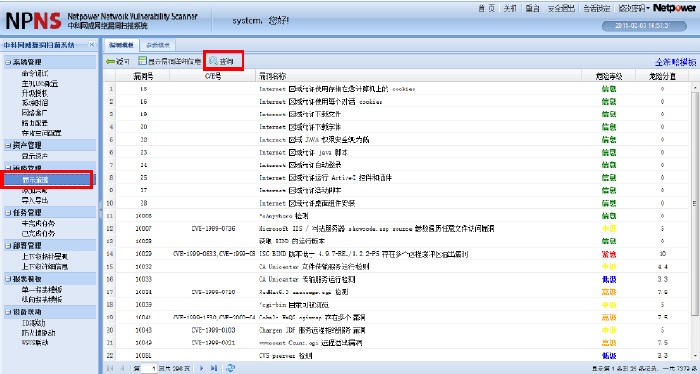This screenshot has height=374, width=700.
Task: Collapse the 任务管理 group
Action: (8, 212)
